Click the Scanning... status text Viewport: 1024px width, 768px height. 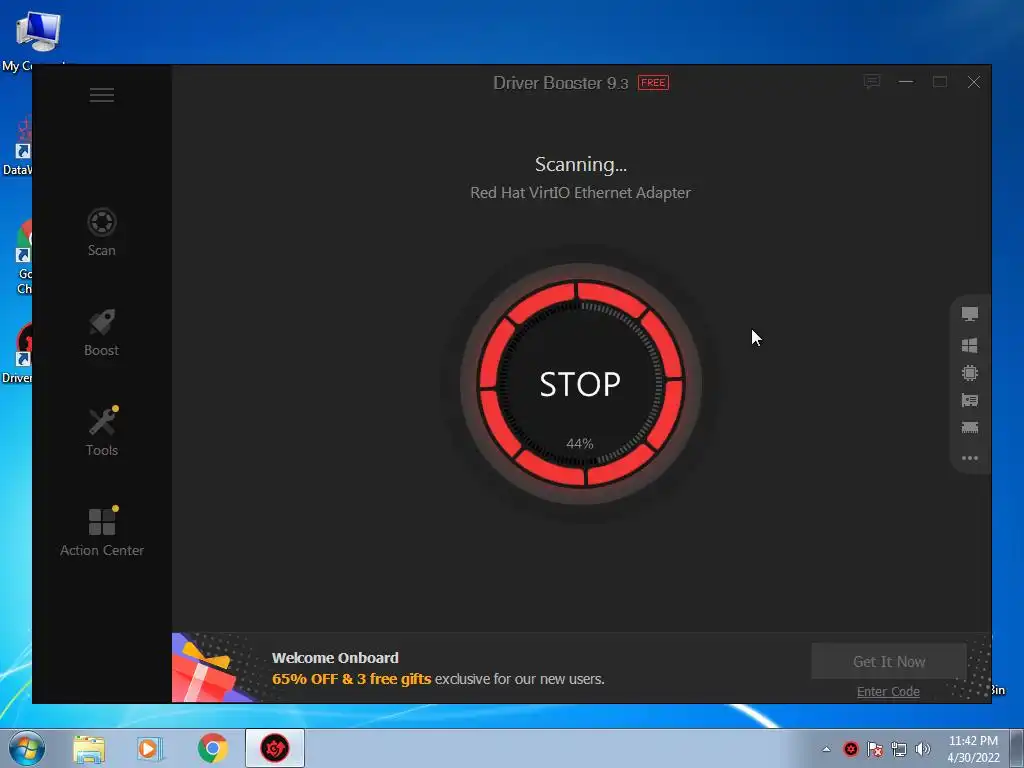pyautogui.click(x=581, y=165)
